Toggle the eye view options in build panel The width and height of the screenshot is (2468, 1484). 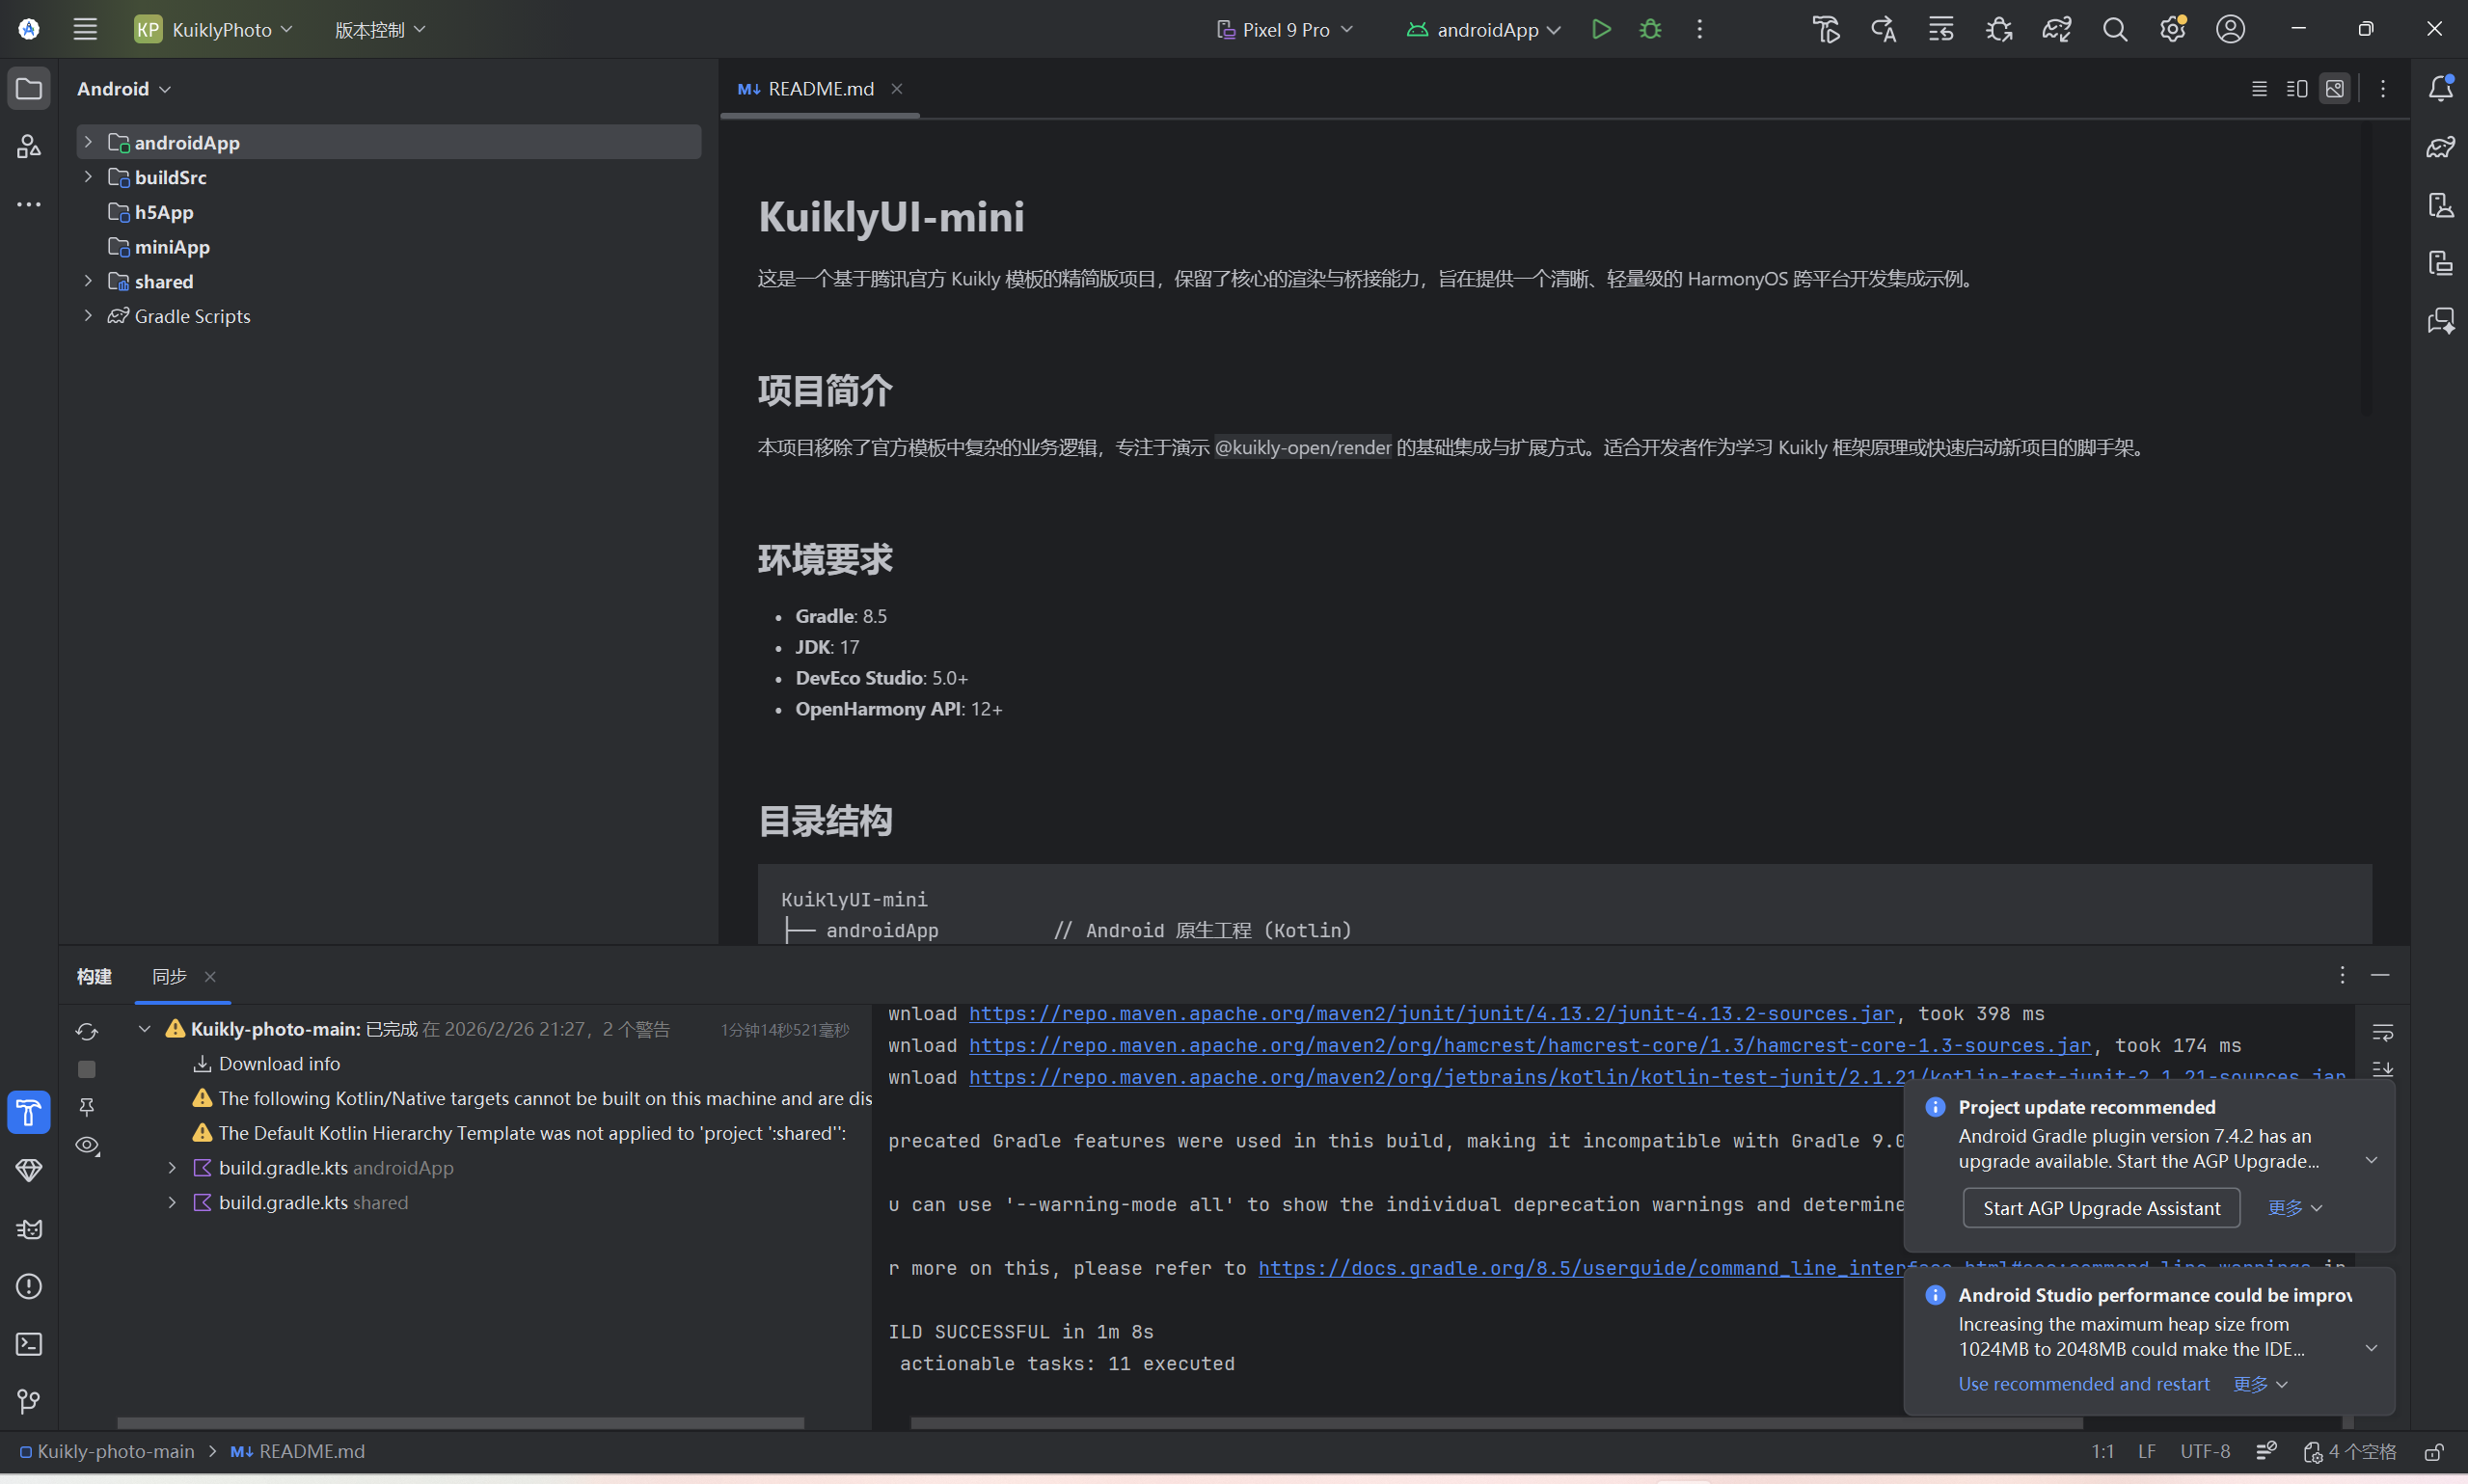[87, 1145]
